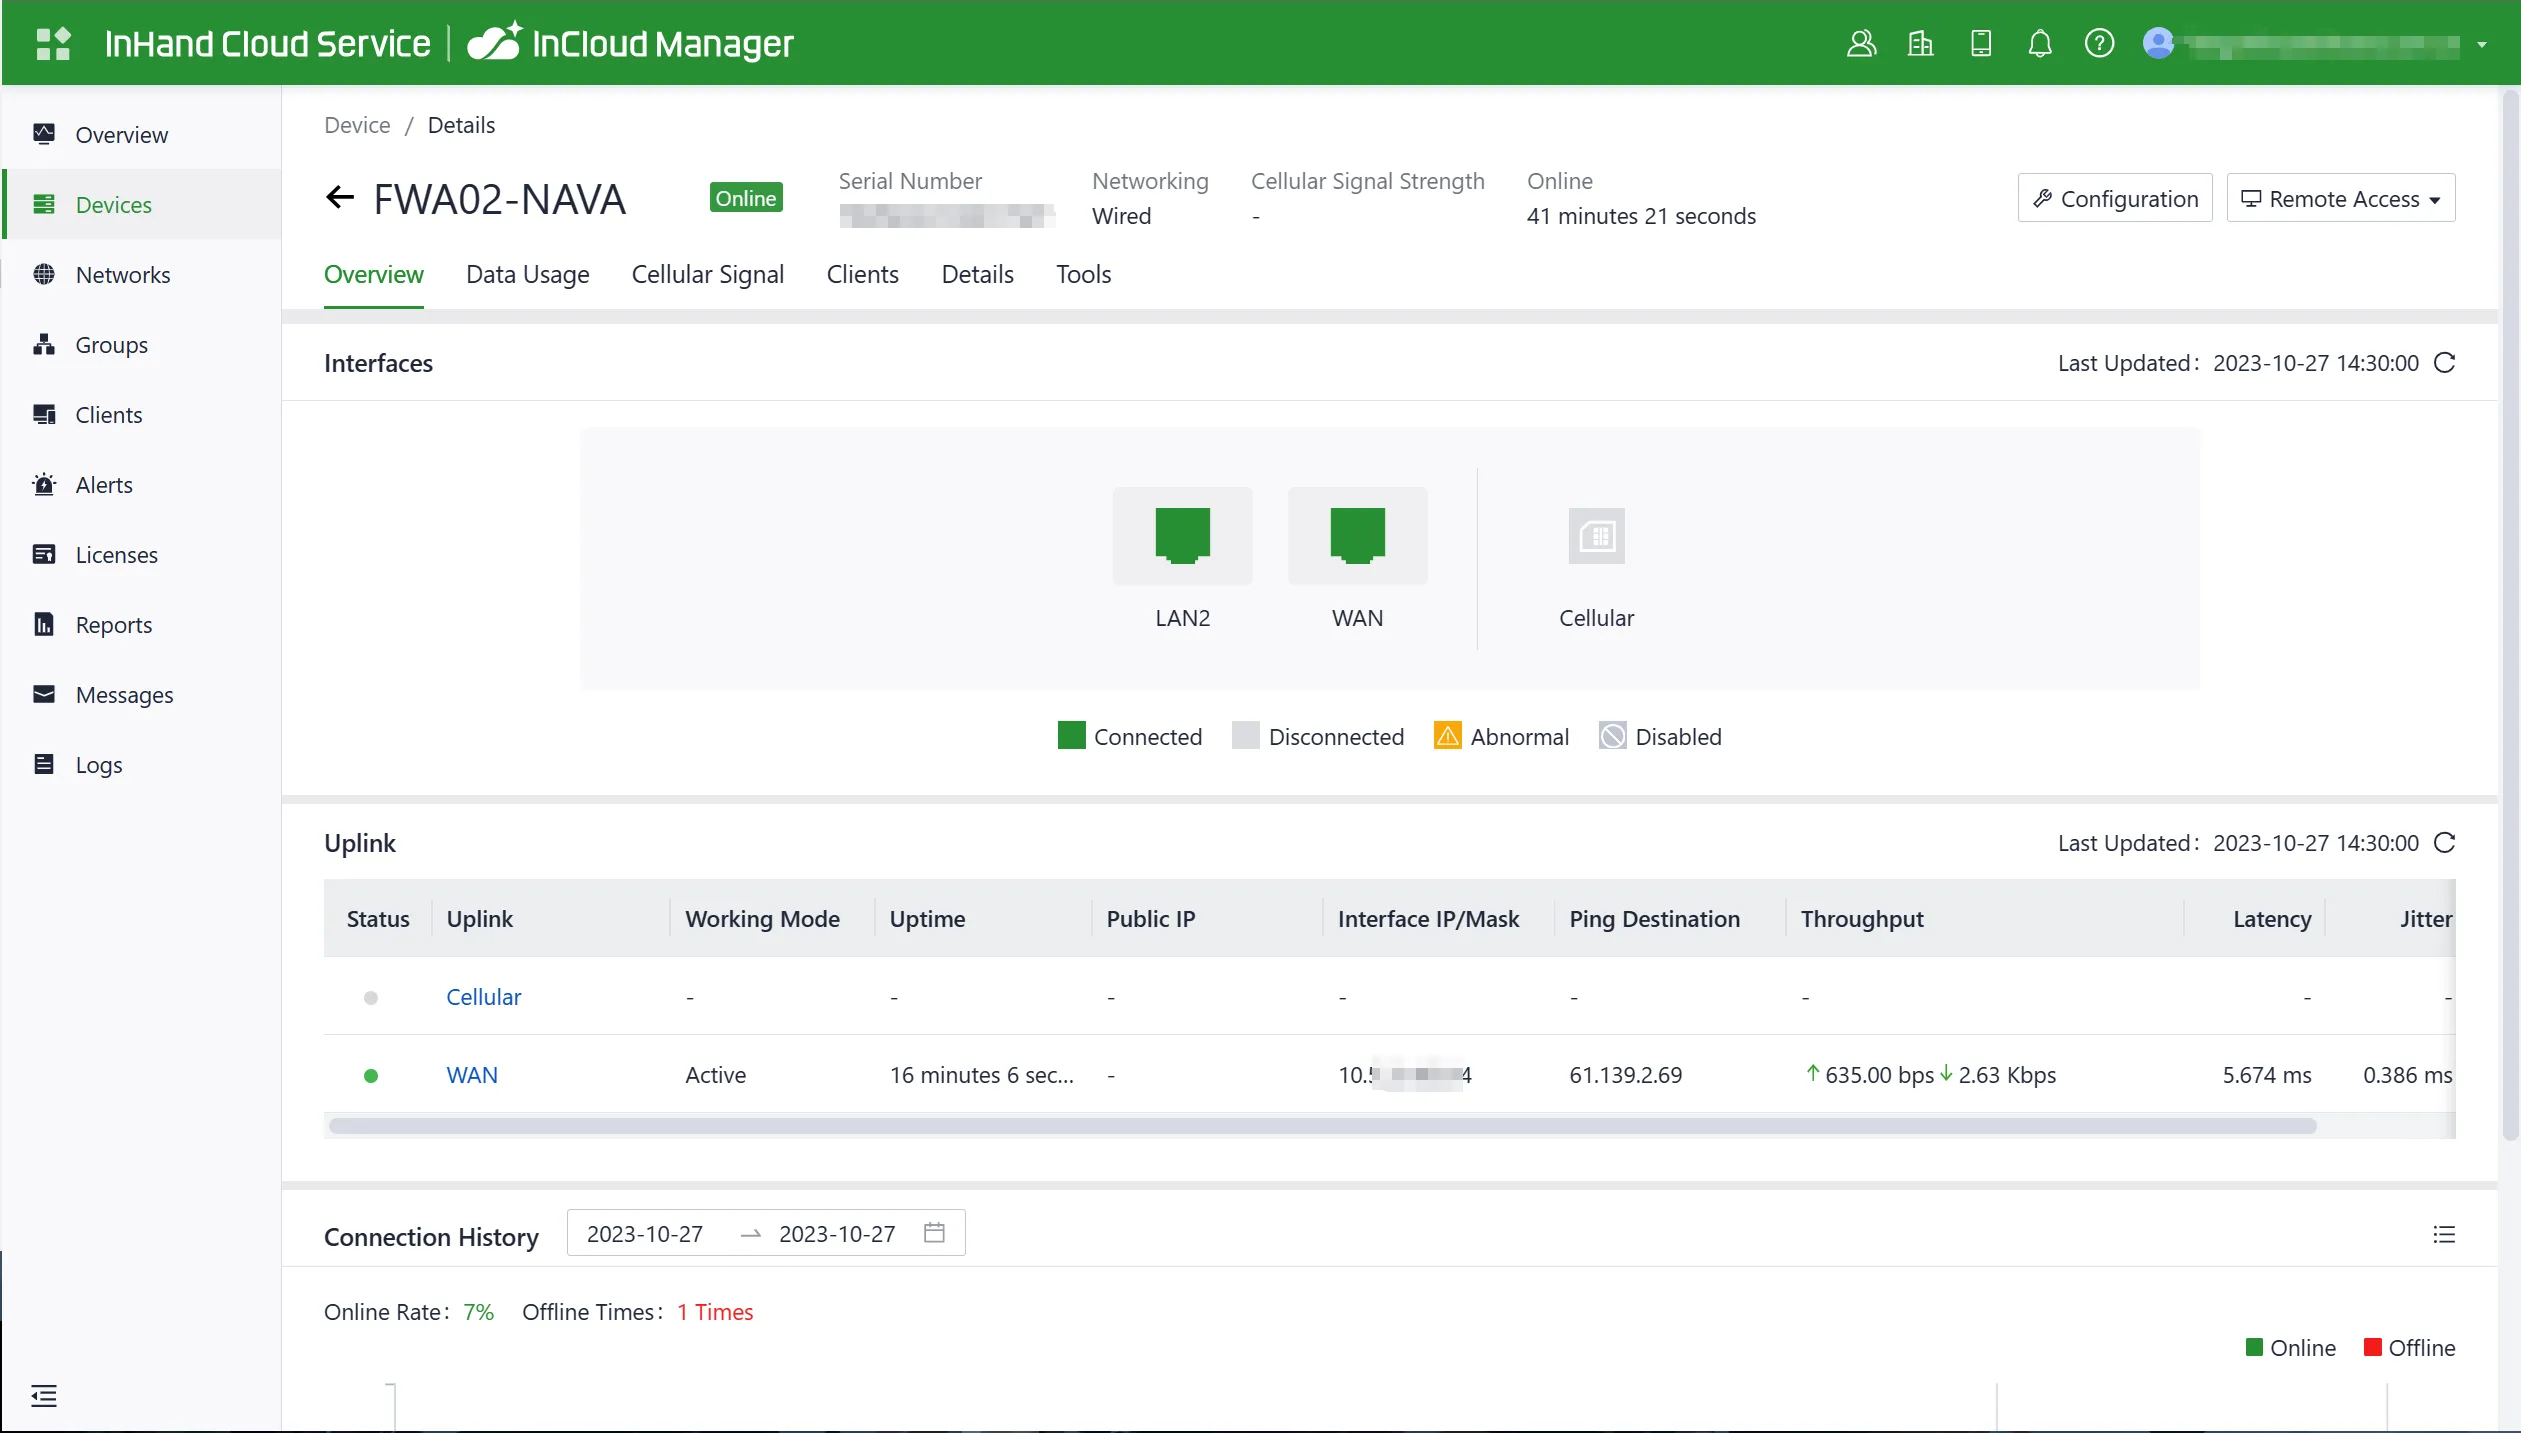Image resolution: width=2521 pixels, height=1433 pixels.
Task: Open the Connection History list view icon
Action: (2444, 1235)
